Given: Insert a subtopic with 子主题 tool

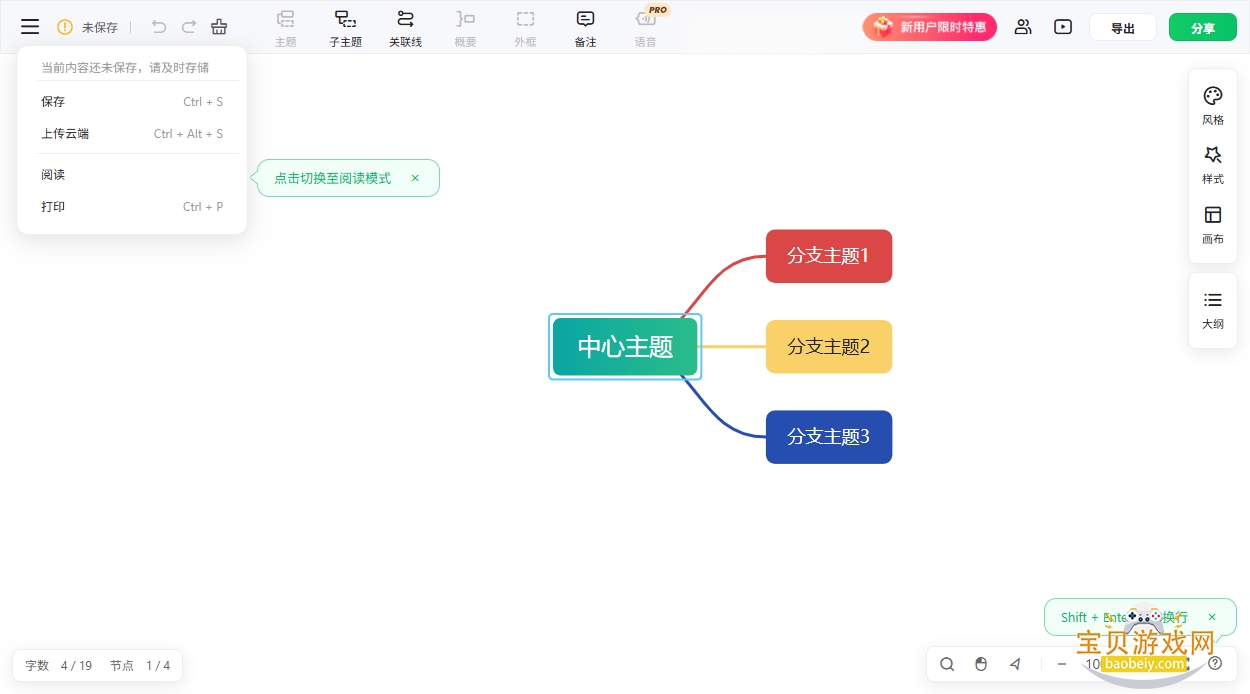Looking at the screenshot, I should (x=346, y=28).
